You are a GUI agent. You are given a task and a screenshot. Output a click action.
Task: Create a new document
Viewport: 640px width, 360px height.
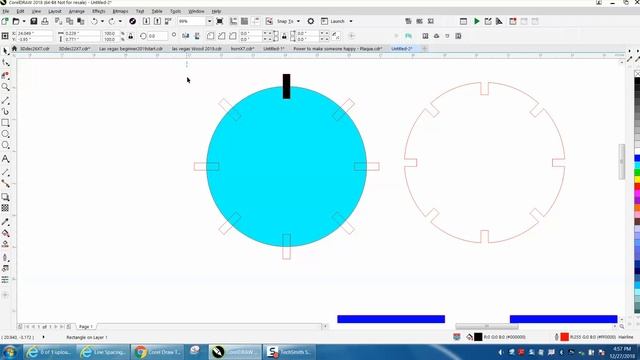click(5, 21)
